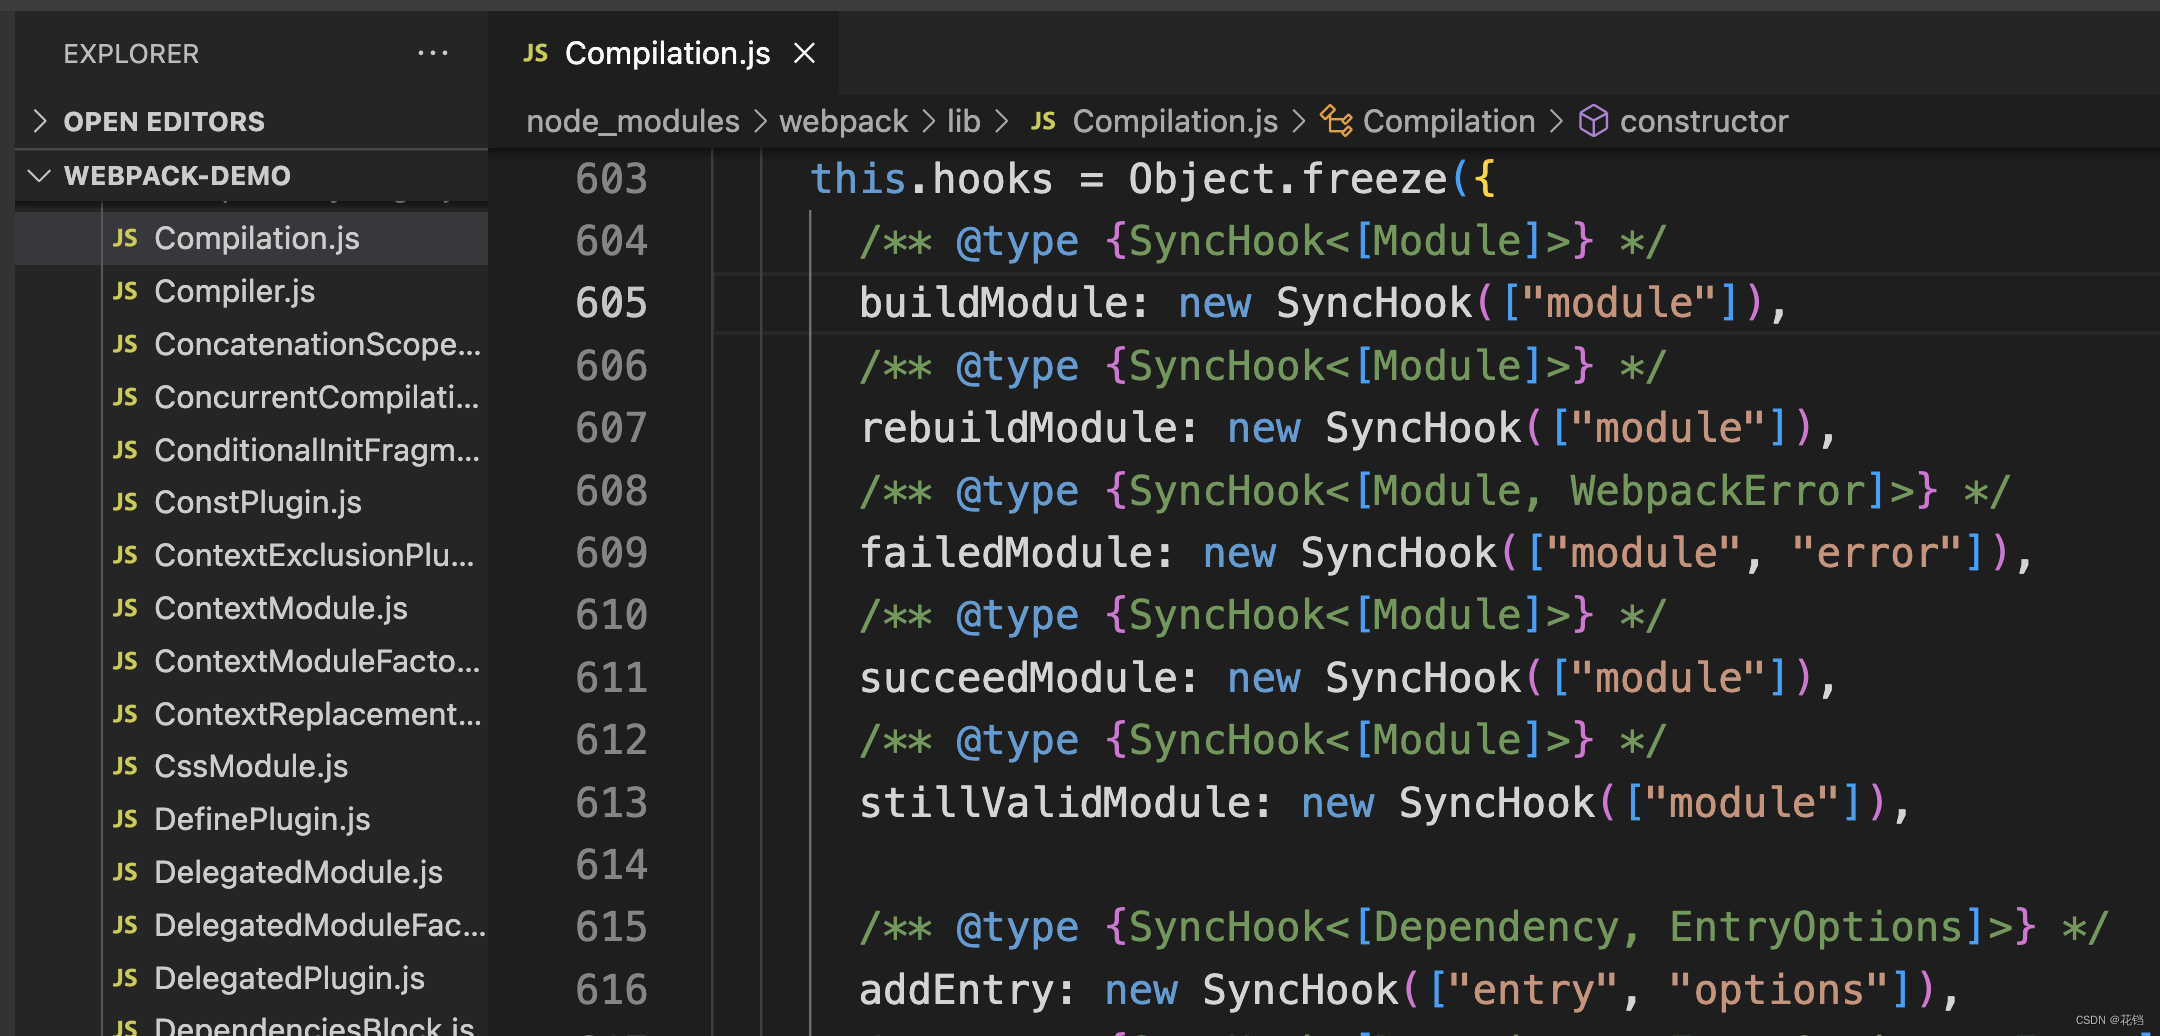Click the constructor breadcrumb item
The image size is (2160, 1036).
point(1704,121)
